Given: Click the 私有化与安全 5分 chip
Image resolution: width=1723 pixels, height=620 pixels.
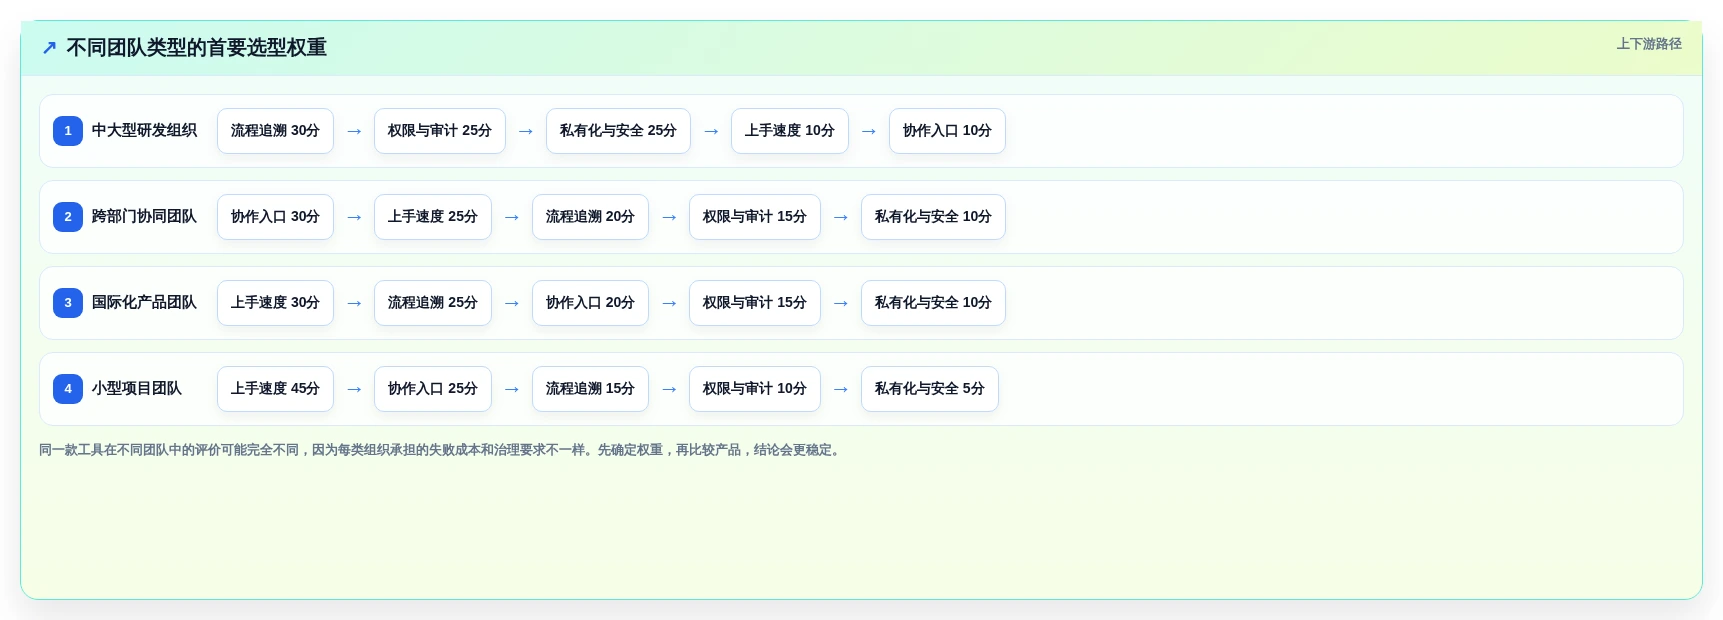Looking at the screenshot, I should 930,389.
